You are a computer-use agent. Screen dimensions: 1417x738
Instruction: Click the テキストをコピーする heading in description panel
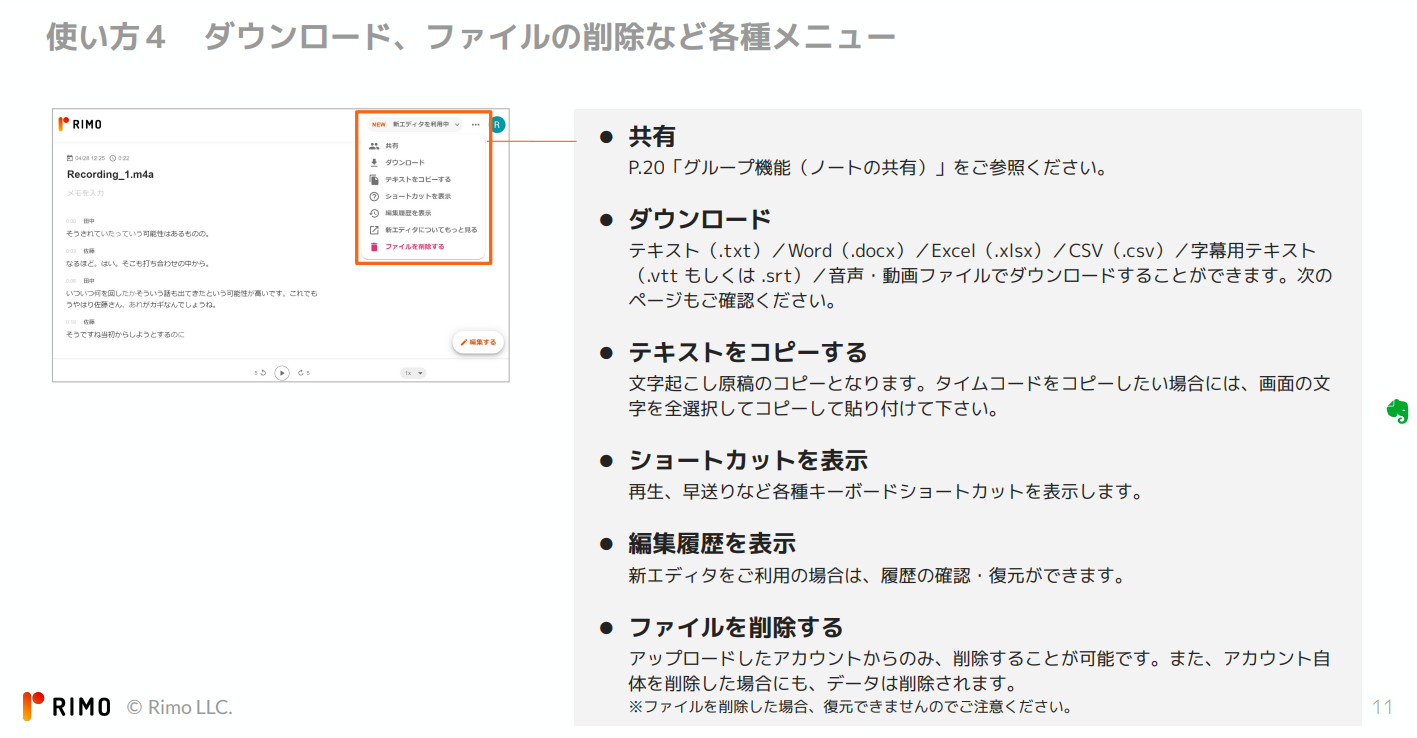coord(747,353)
